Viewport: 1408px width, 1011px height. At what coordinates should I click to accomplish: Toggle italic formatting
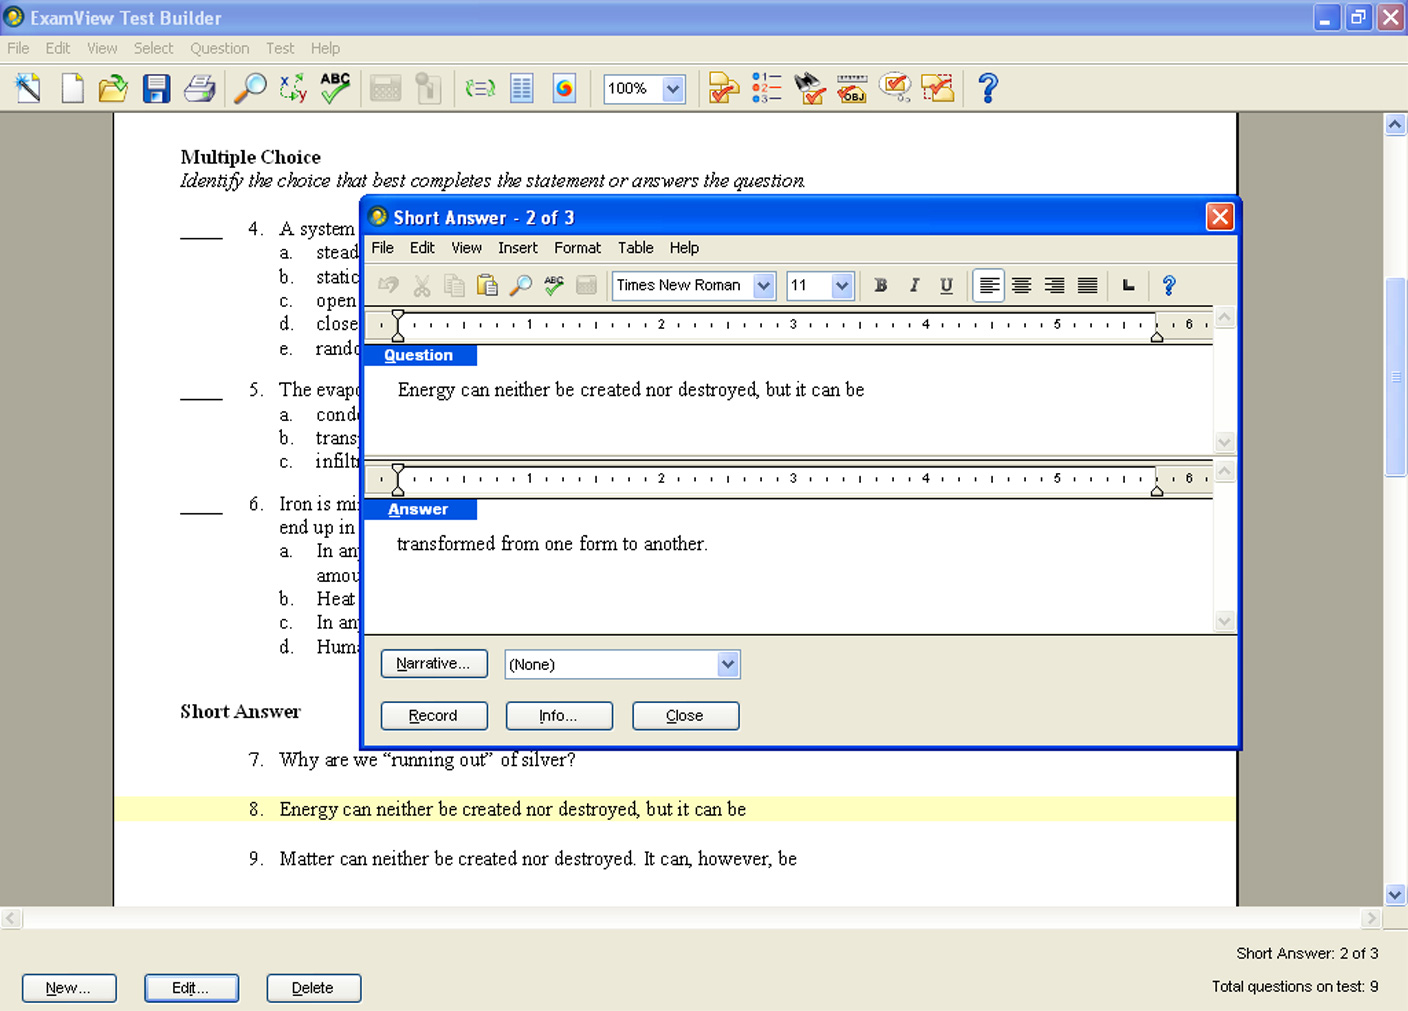click(x=913, y=286)
